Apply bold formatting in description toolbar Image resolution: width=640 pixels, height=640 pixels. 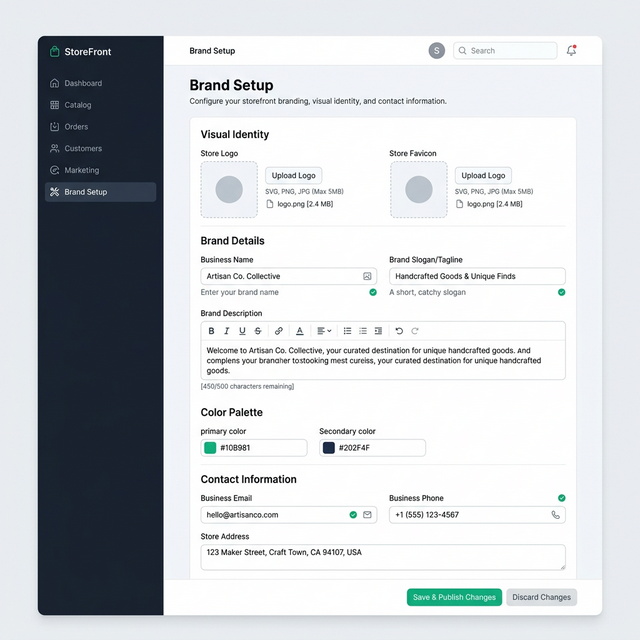[211, 331]
